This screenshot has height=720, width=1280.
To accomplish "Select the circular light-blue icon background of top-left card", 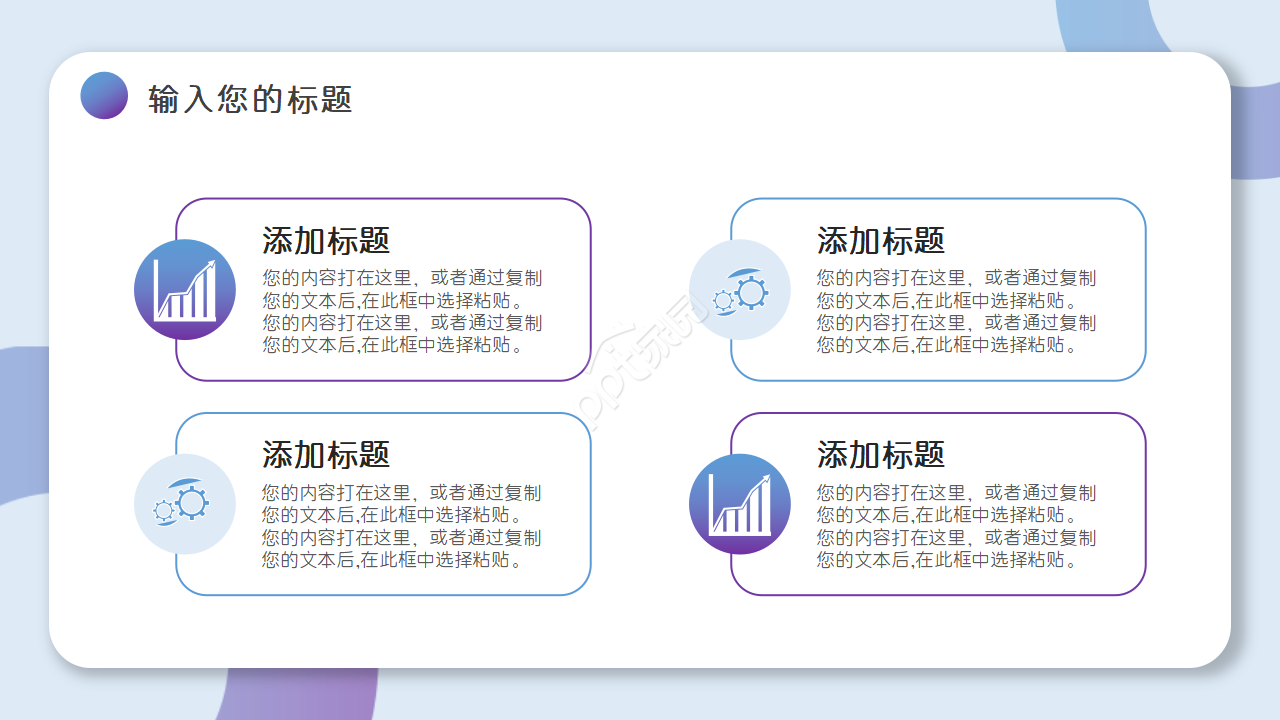I will 185,289.
